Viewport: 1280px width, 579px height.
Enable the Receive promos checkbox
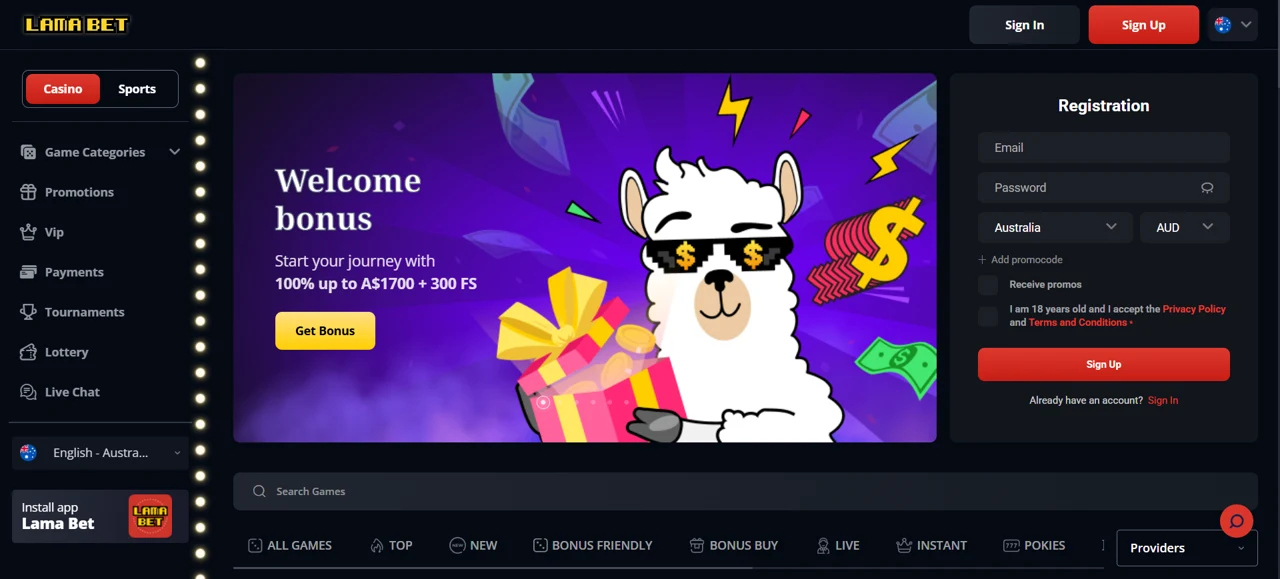(988, 285)
